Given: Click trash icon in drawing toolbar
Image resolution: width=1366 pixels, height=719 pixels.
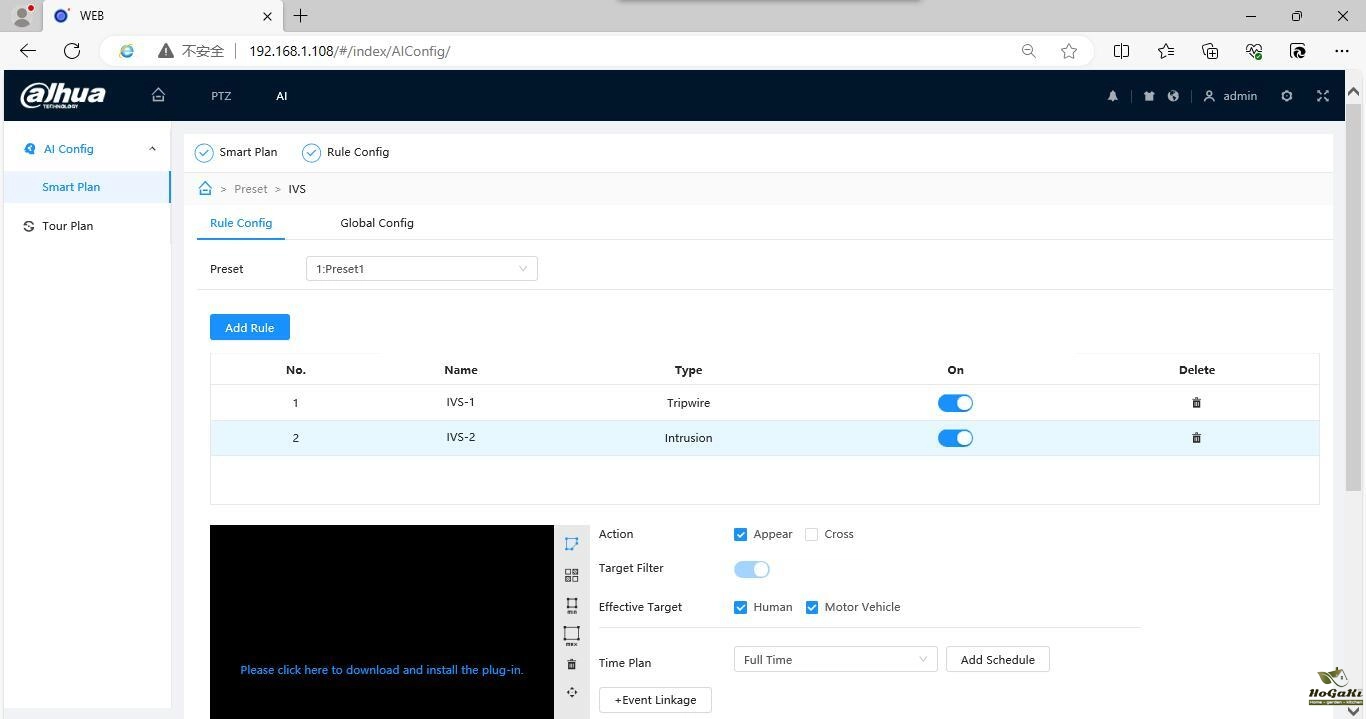Looking at the screenshot, I should 571,664.
